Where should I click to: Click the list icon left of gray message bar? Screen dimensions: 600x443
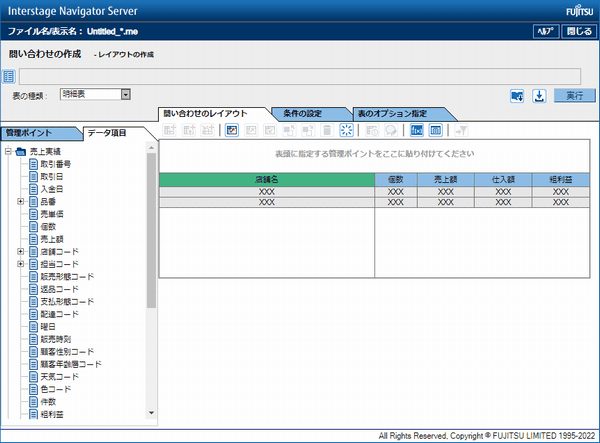point(9,75)
